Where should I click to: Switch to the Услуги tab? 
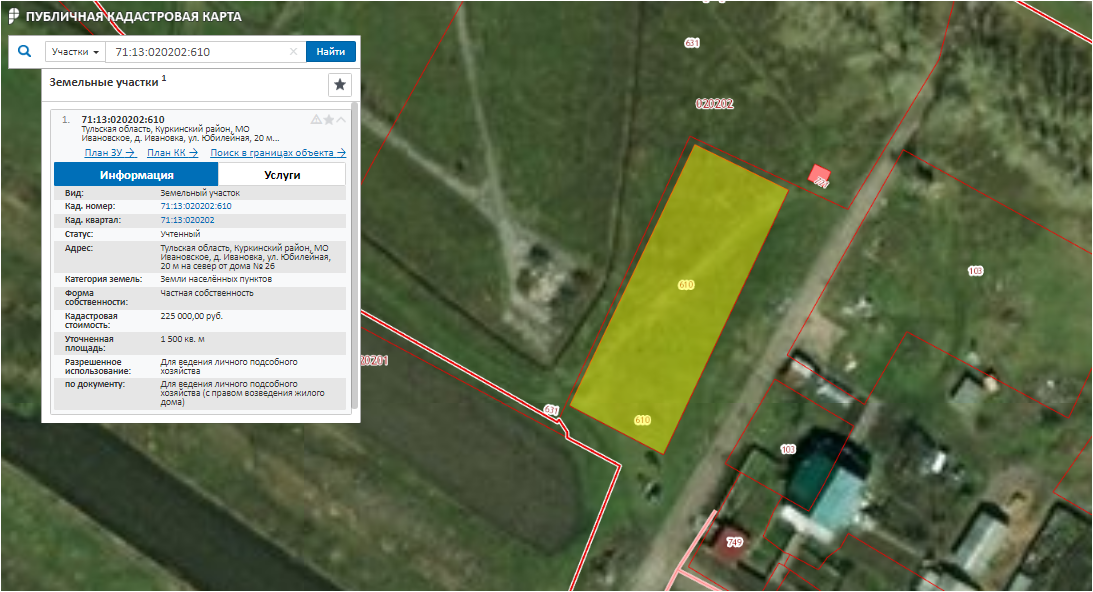click(282, 175)
